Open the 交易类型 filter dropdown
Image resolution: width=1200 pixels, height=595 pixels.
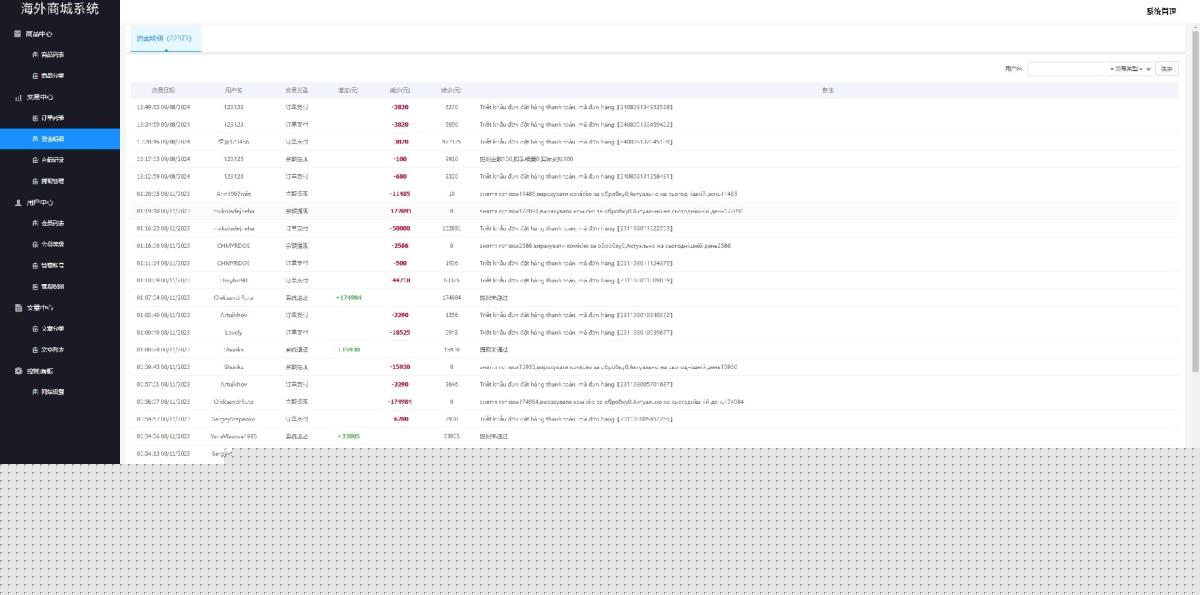click(1132, 69)
